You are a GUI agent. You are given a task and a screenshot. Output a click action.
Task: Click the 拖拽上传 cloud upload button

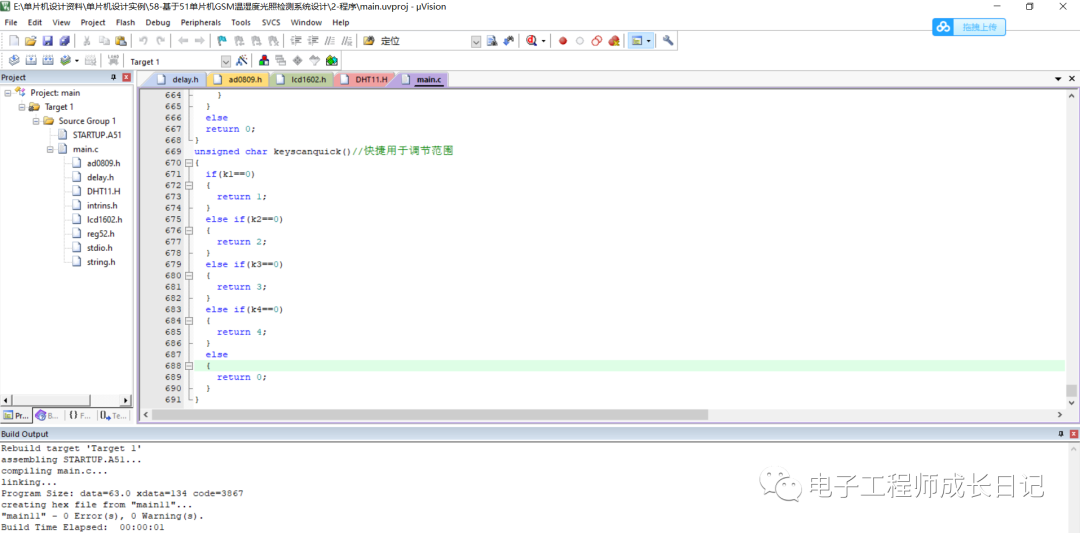click(x=969, y=27)
